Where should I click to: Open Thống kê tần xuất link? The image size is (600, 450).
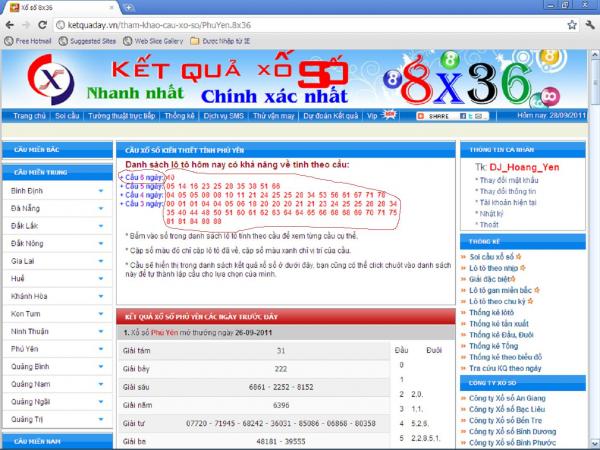(499, 324)
